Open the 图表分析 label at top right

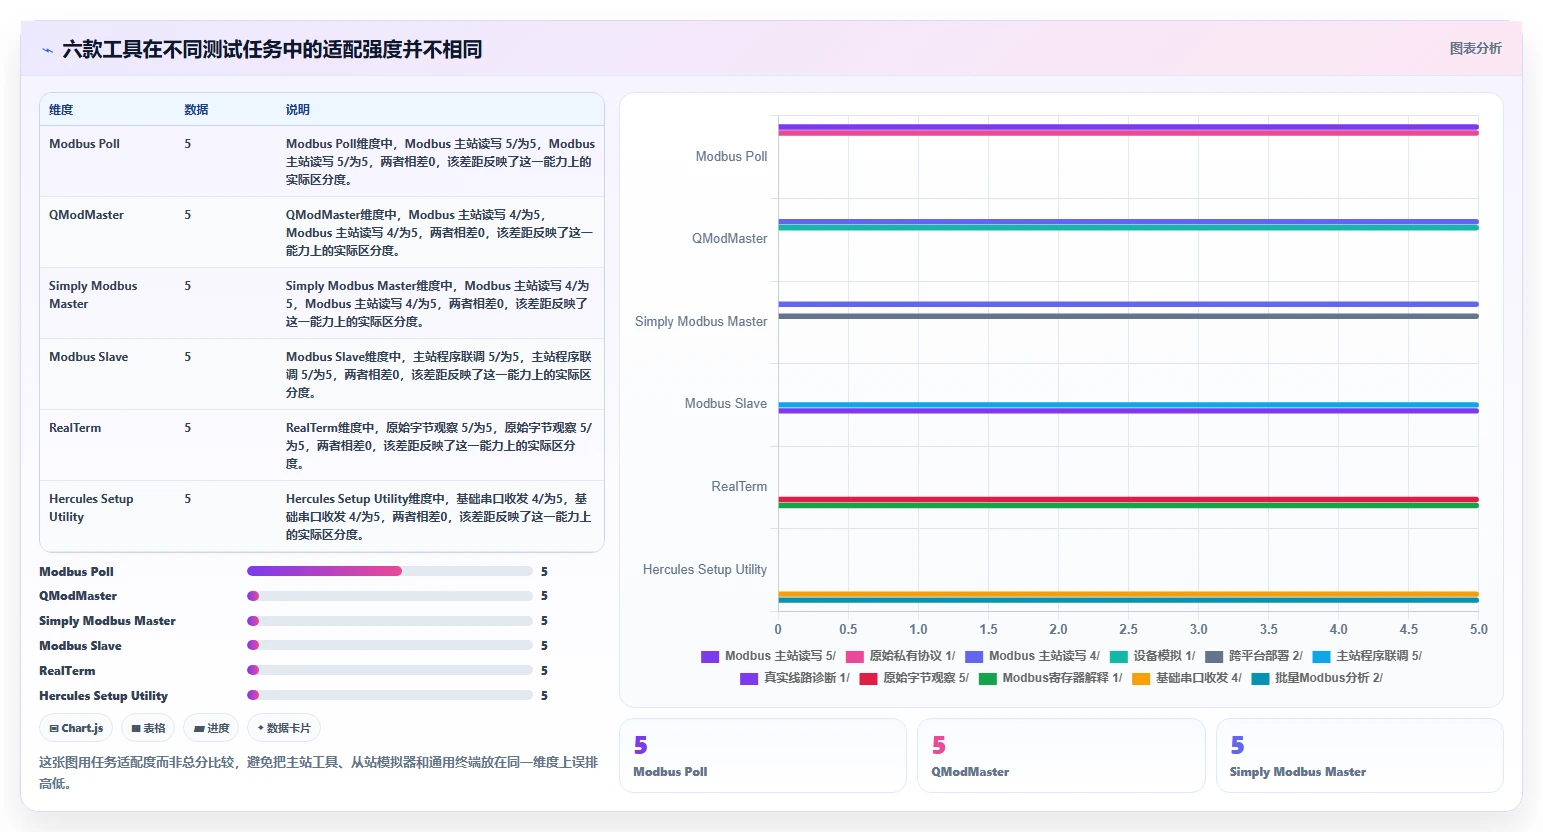click(x=1475, y=48)
